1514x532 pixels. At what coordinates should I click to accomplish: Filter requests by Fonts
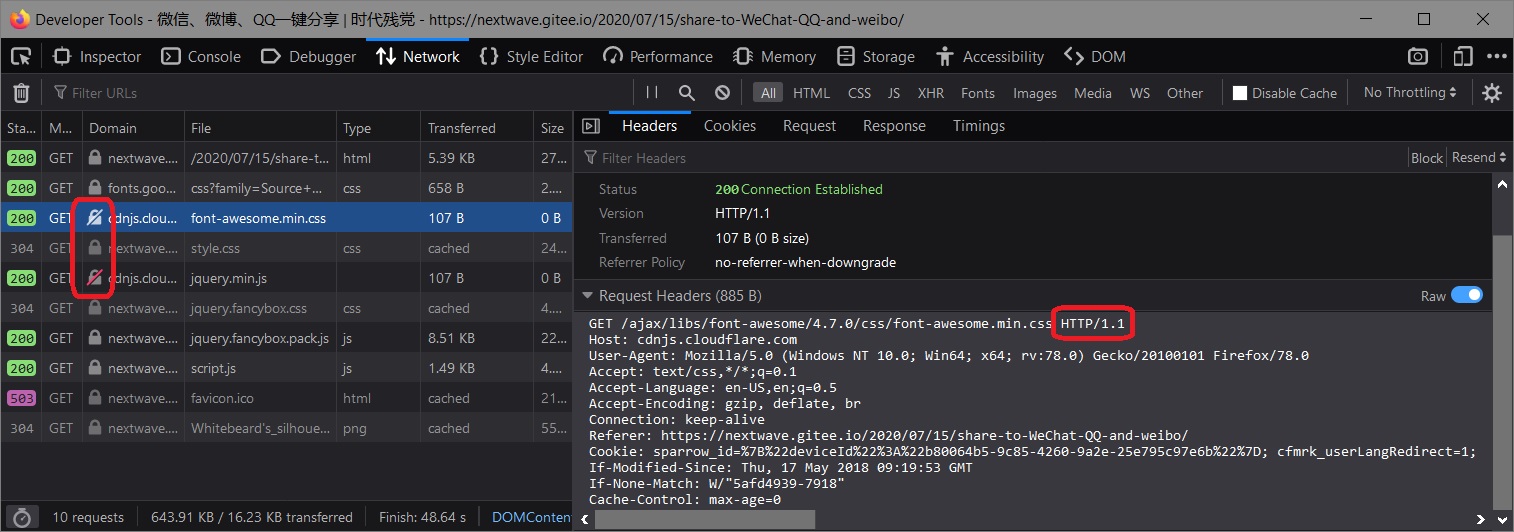(978, 93)
